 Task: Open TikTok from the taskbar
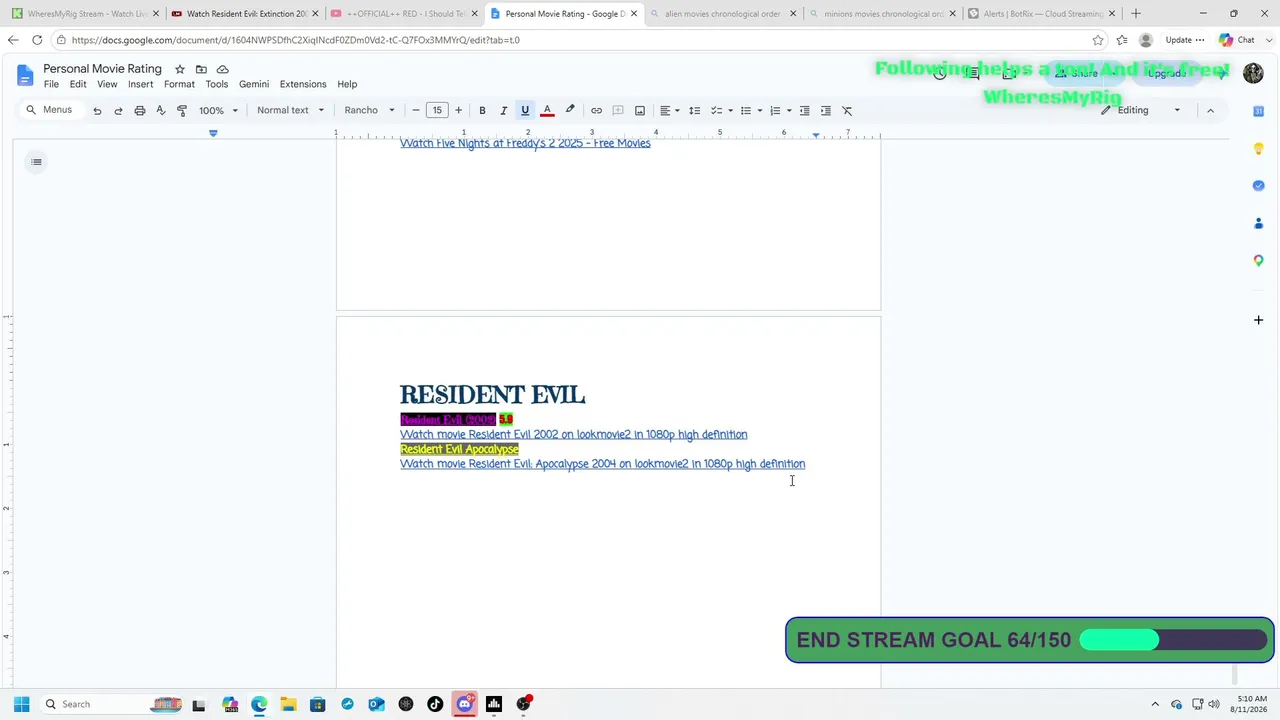click(x=435, y=704)
